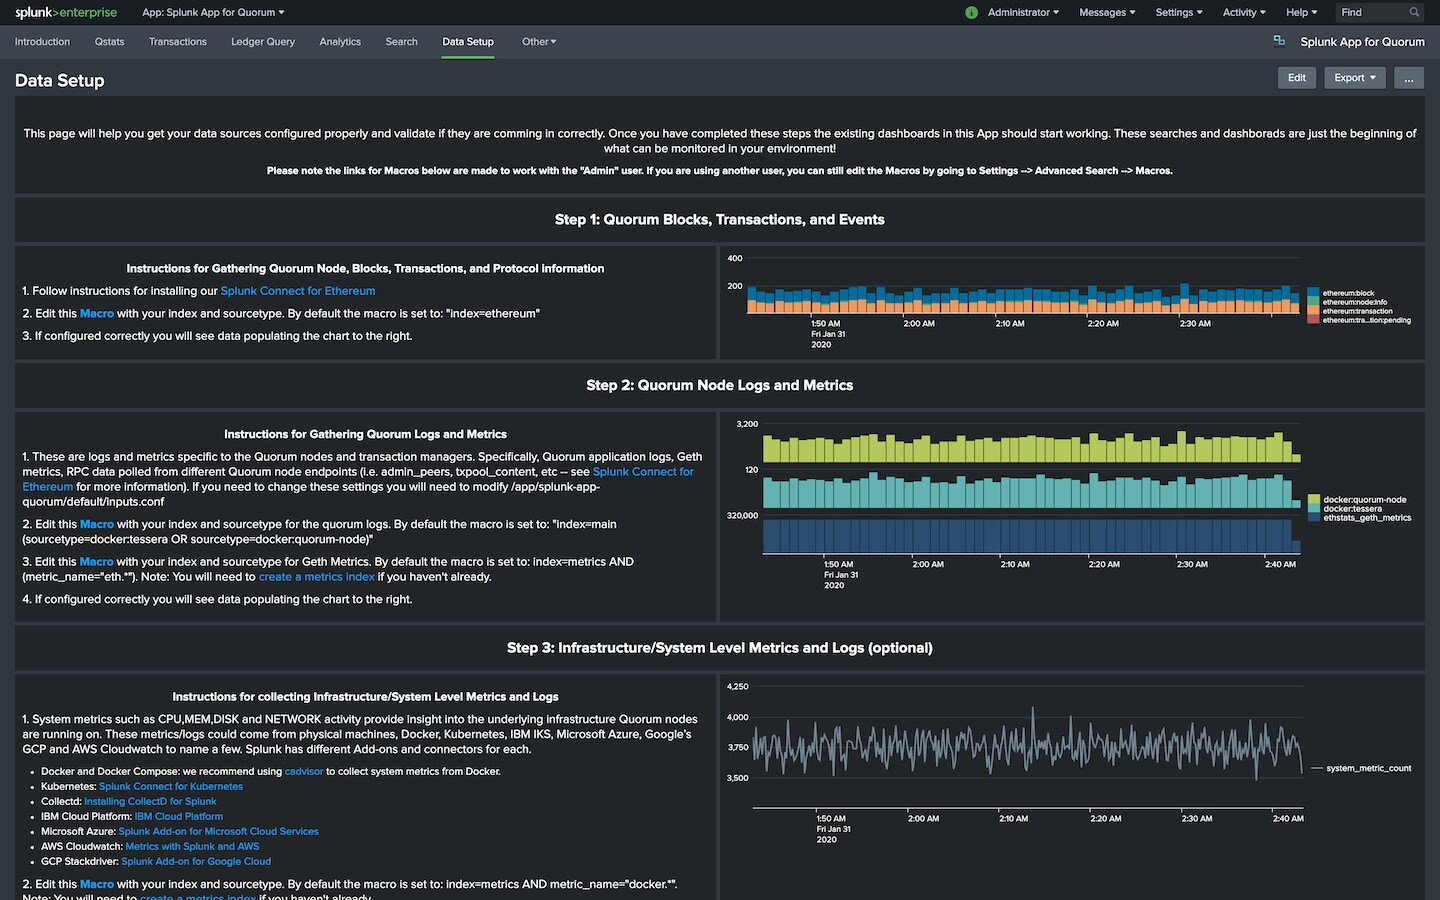Open the App: Splunk App for Quorum dropdown

point(213,13)
